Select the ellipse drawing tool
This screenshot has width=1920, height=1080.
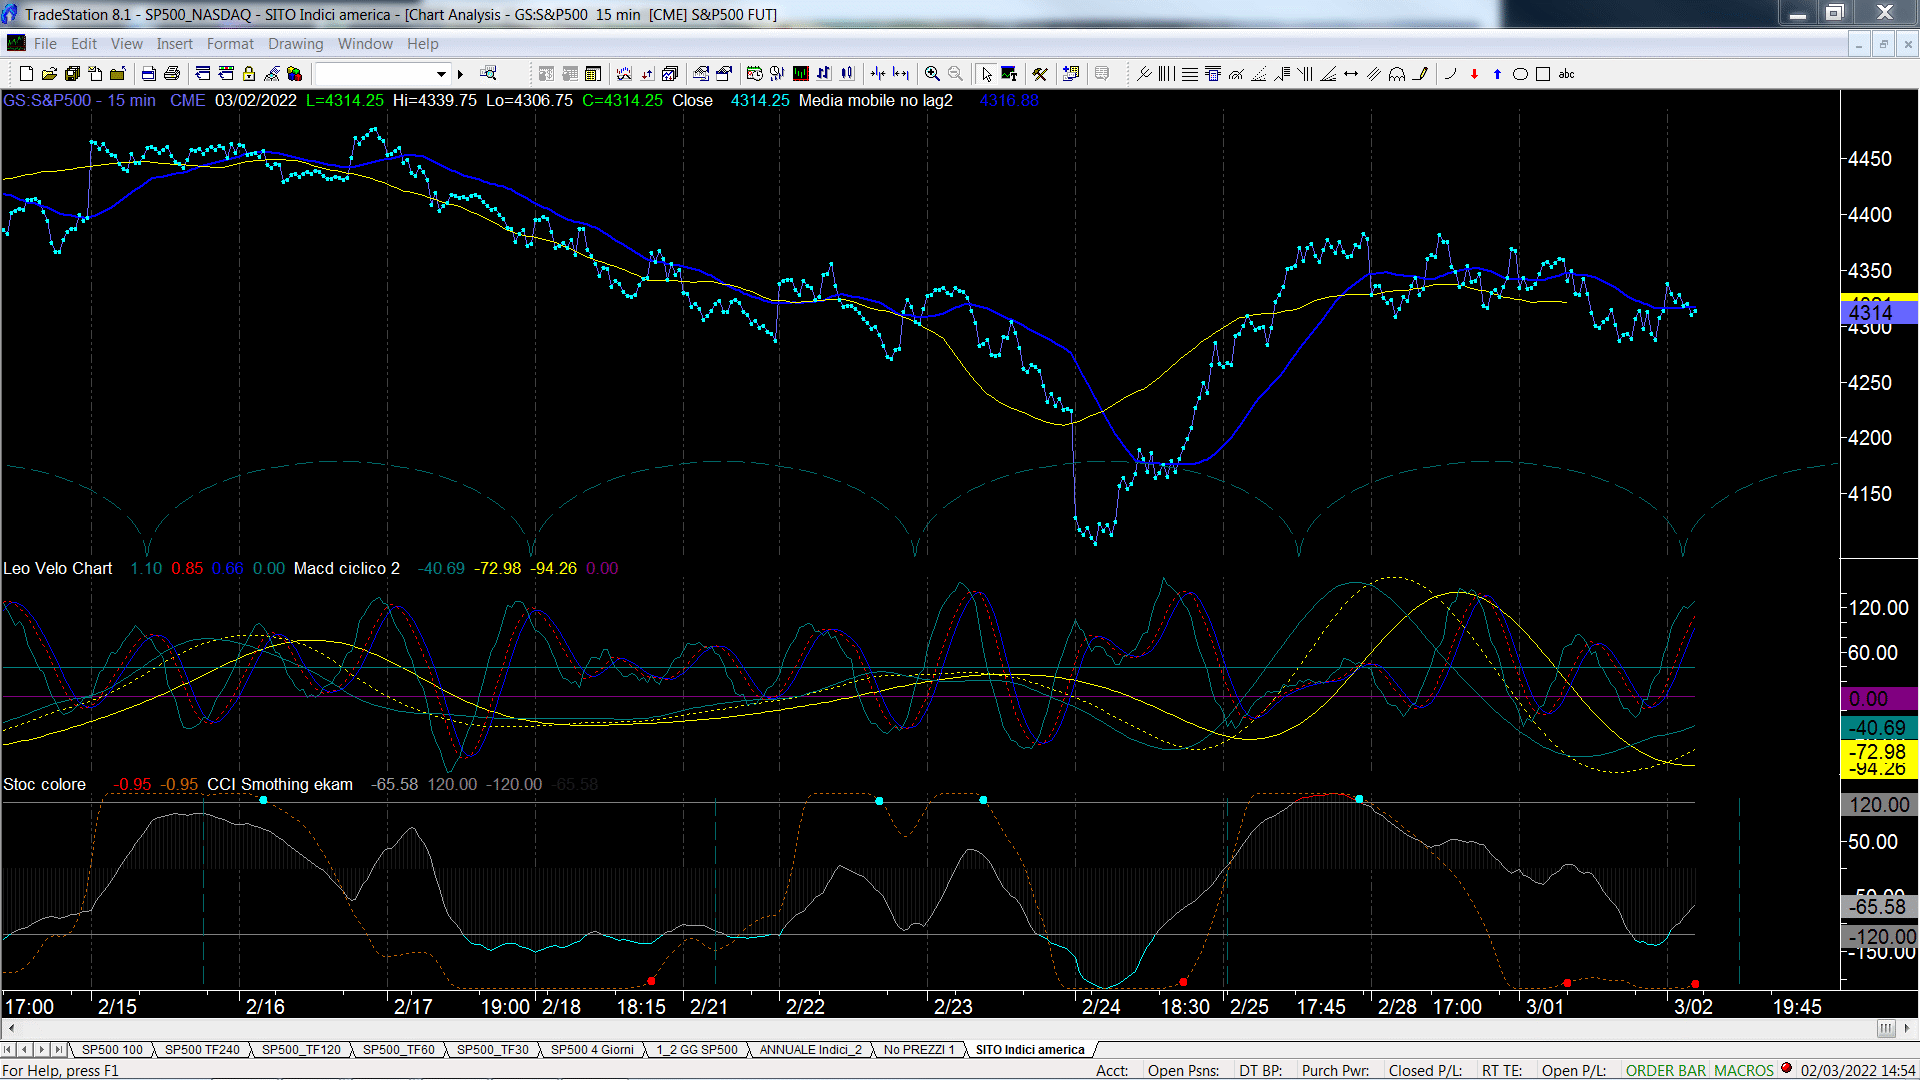coord(1520,74)
